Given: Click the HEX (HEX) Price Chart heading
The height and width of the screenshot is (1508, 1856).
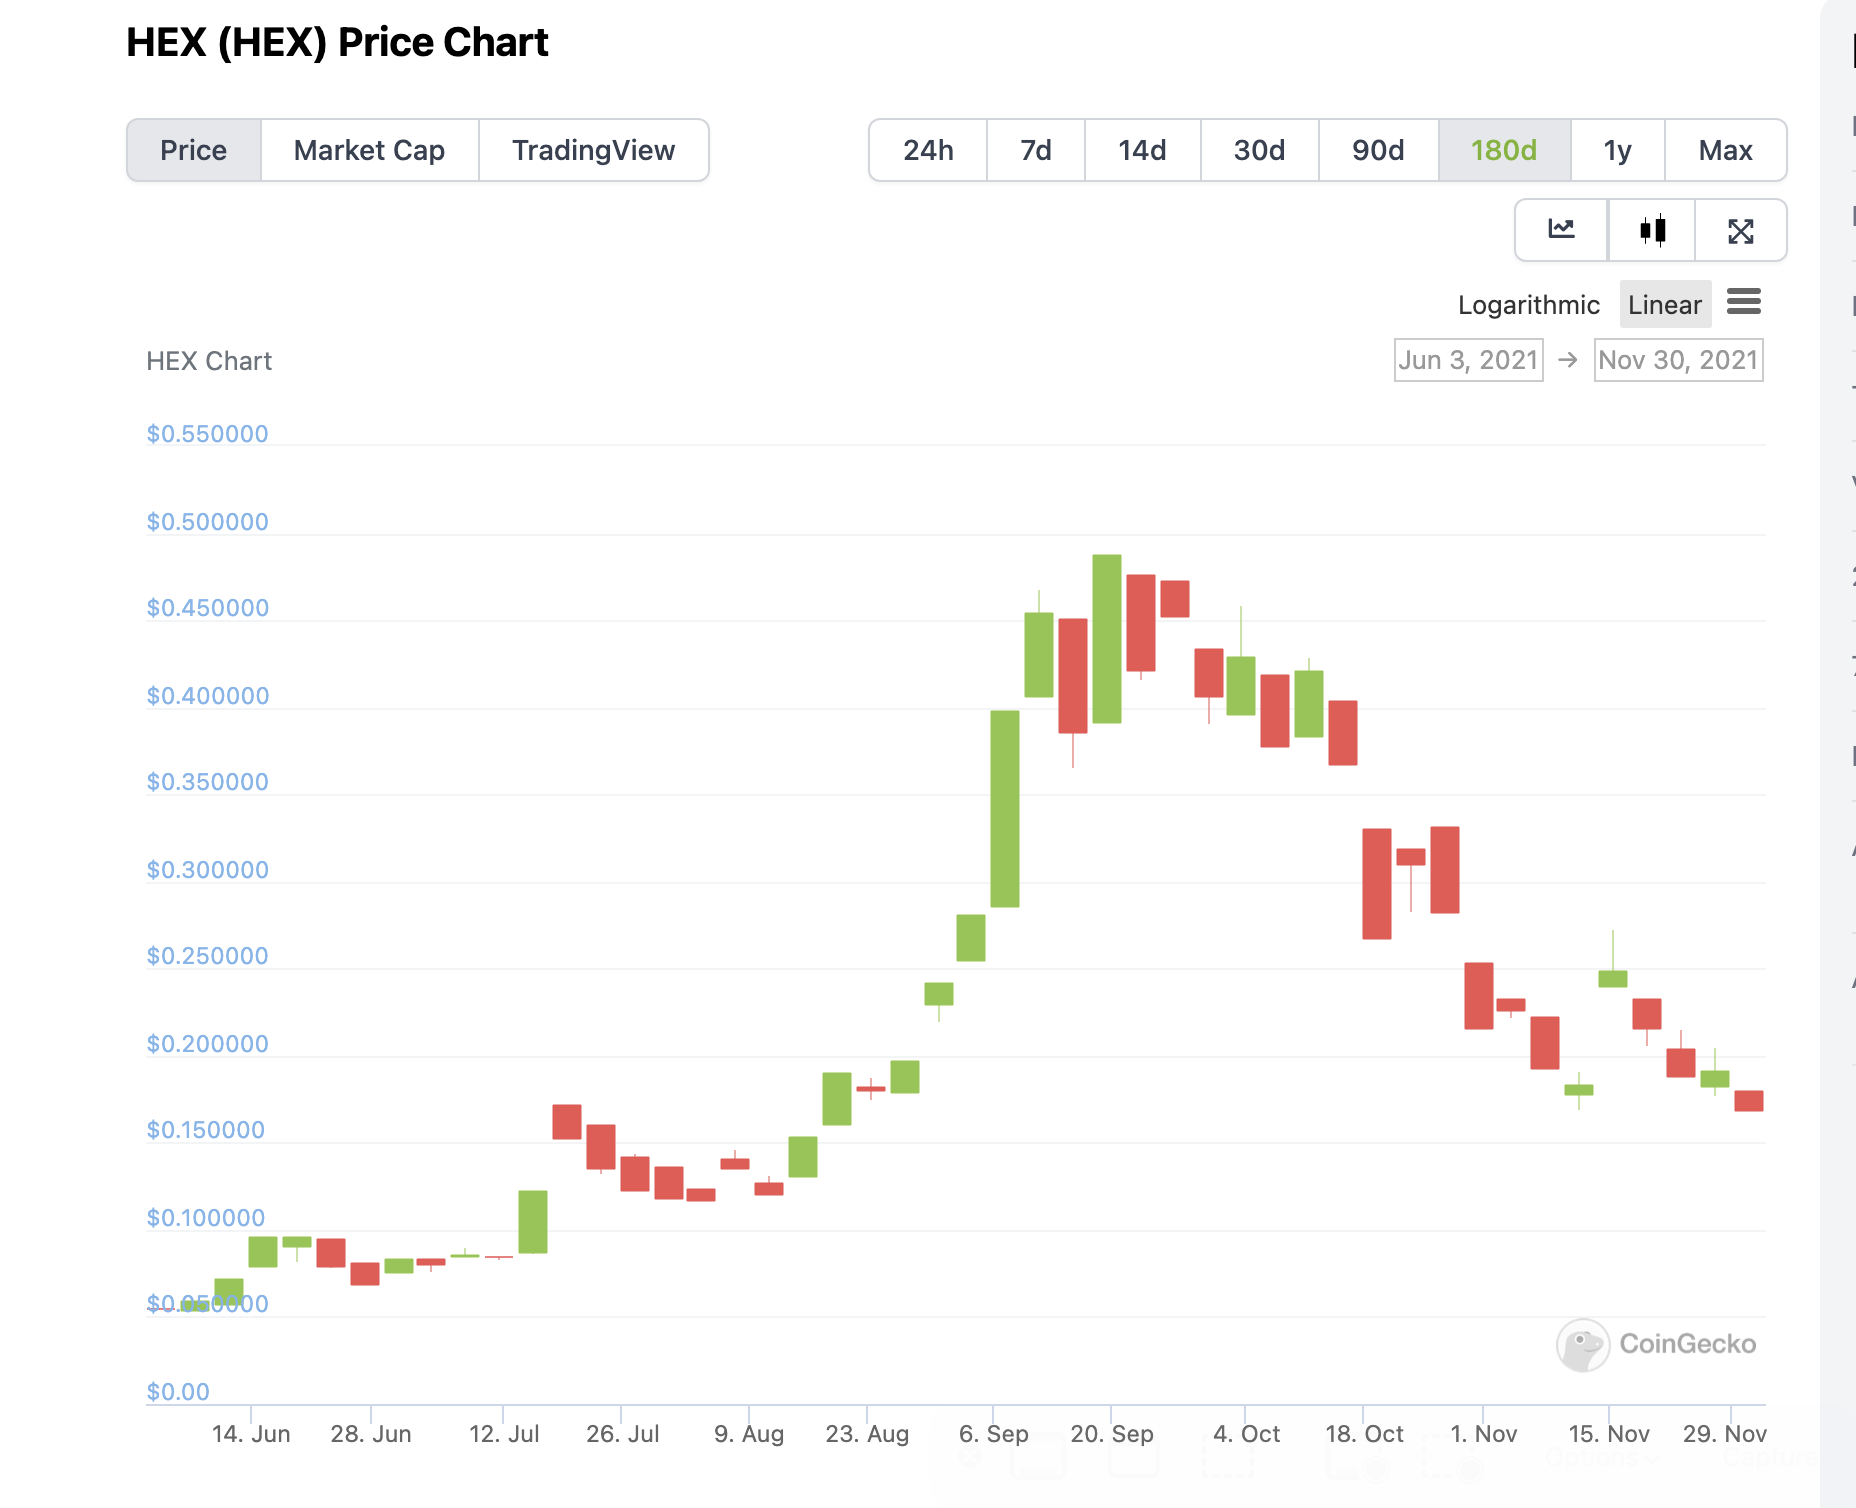Looking at the screenshot, I should [x=338, y=42].
